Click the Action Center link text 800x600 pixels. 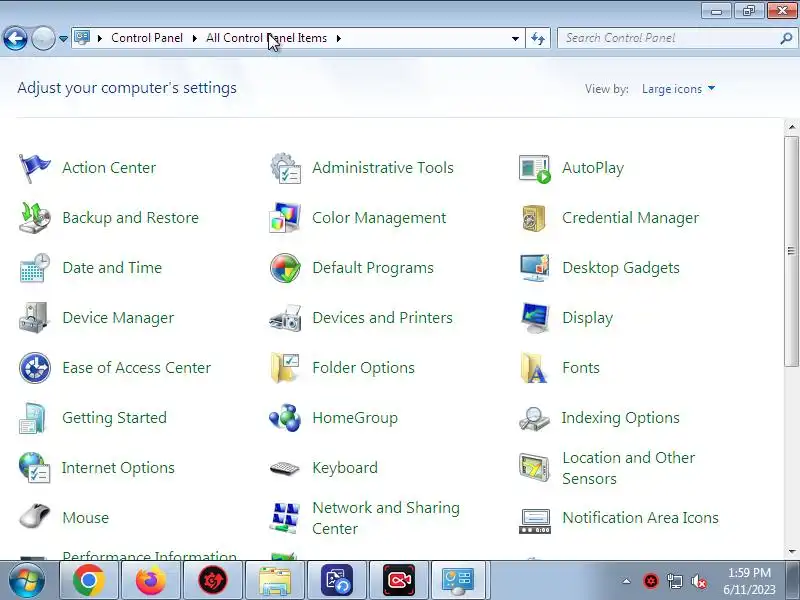coord(109,168)
